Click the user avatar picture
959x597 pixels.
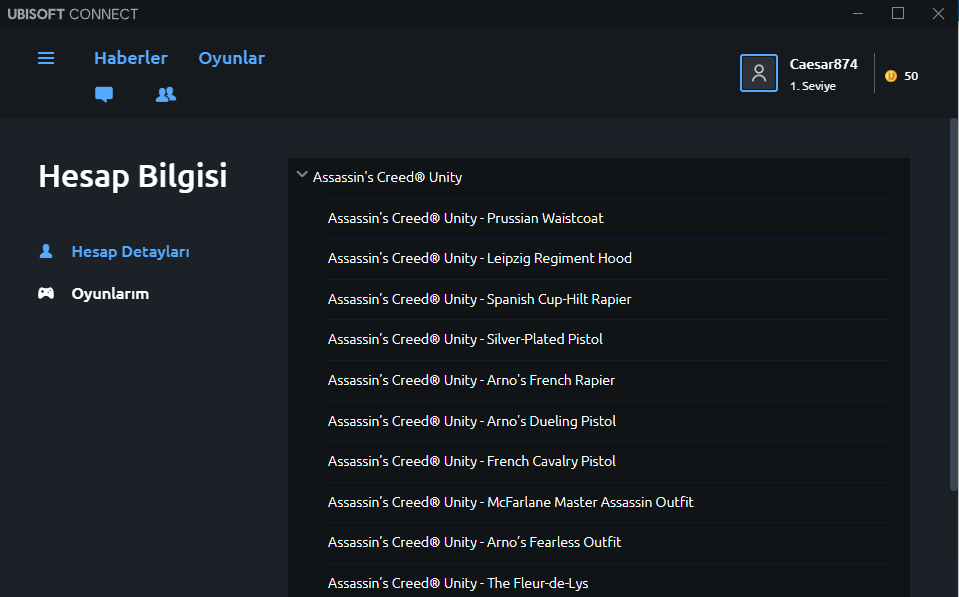tap(758, 73)
